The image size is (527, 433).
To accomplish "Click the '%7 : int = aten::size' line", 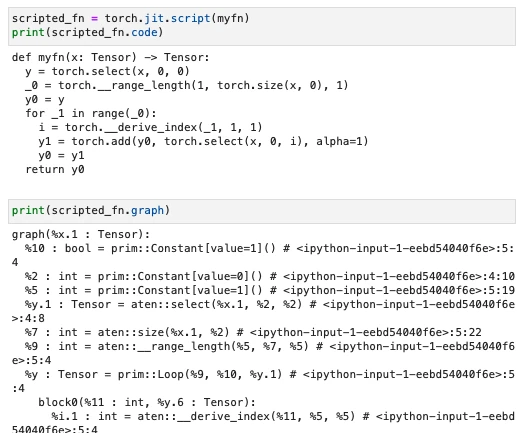I will 253,332.
